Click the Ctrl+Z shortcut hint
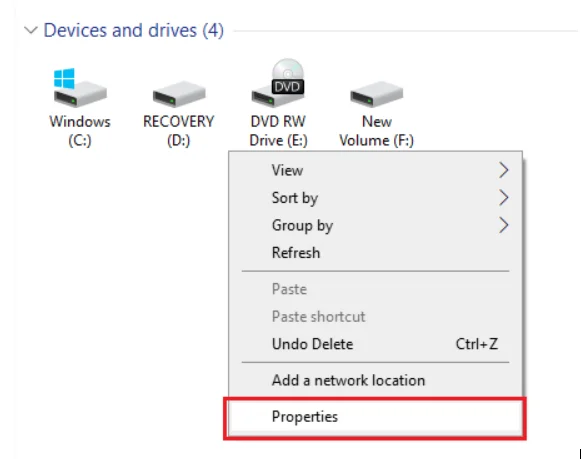Image resolution: width=581 pixels, height=459 pixels. [477, 344]
